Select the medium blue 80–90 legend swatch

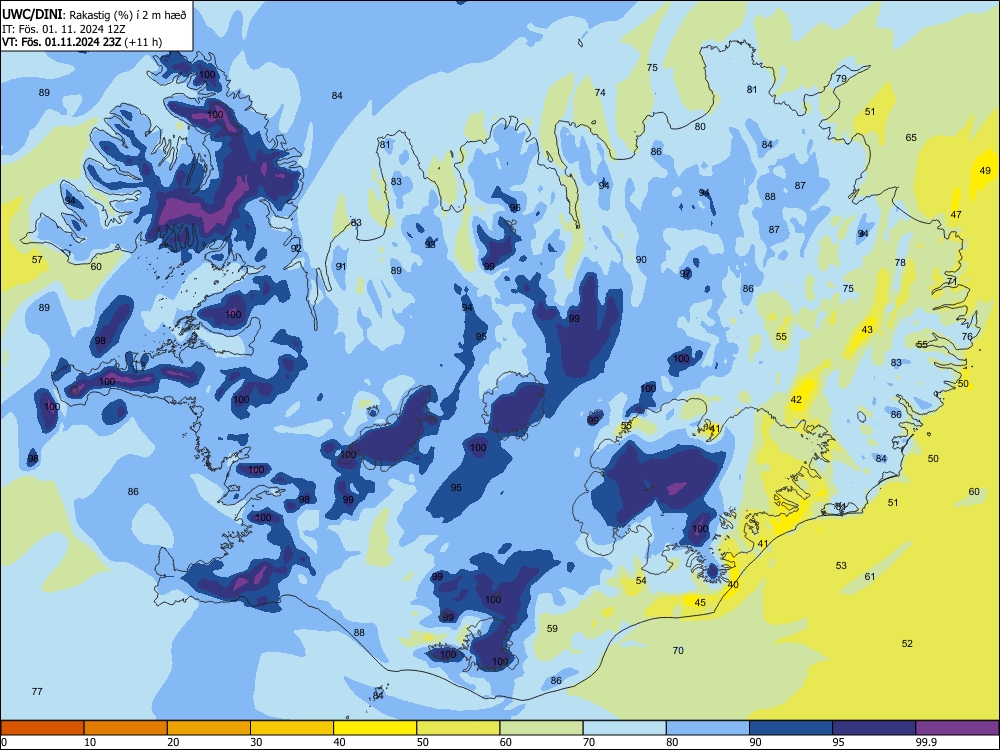tap(707, 728)
